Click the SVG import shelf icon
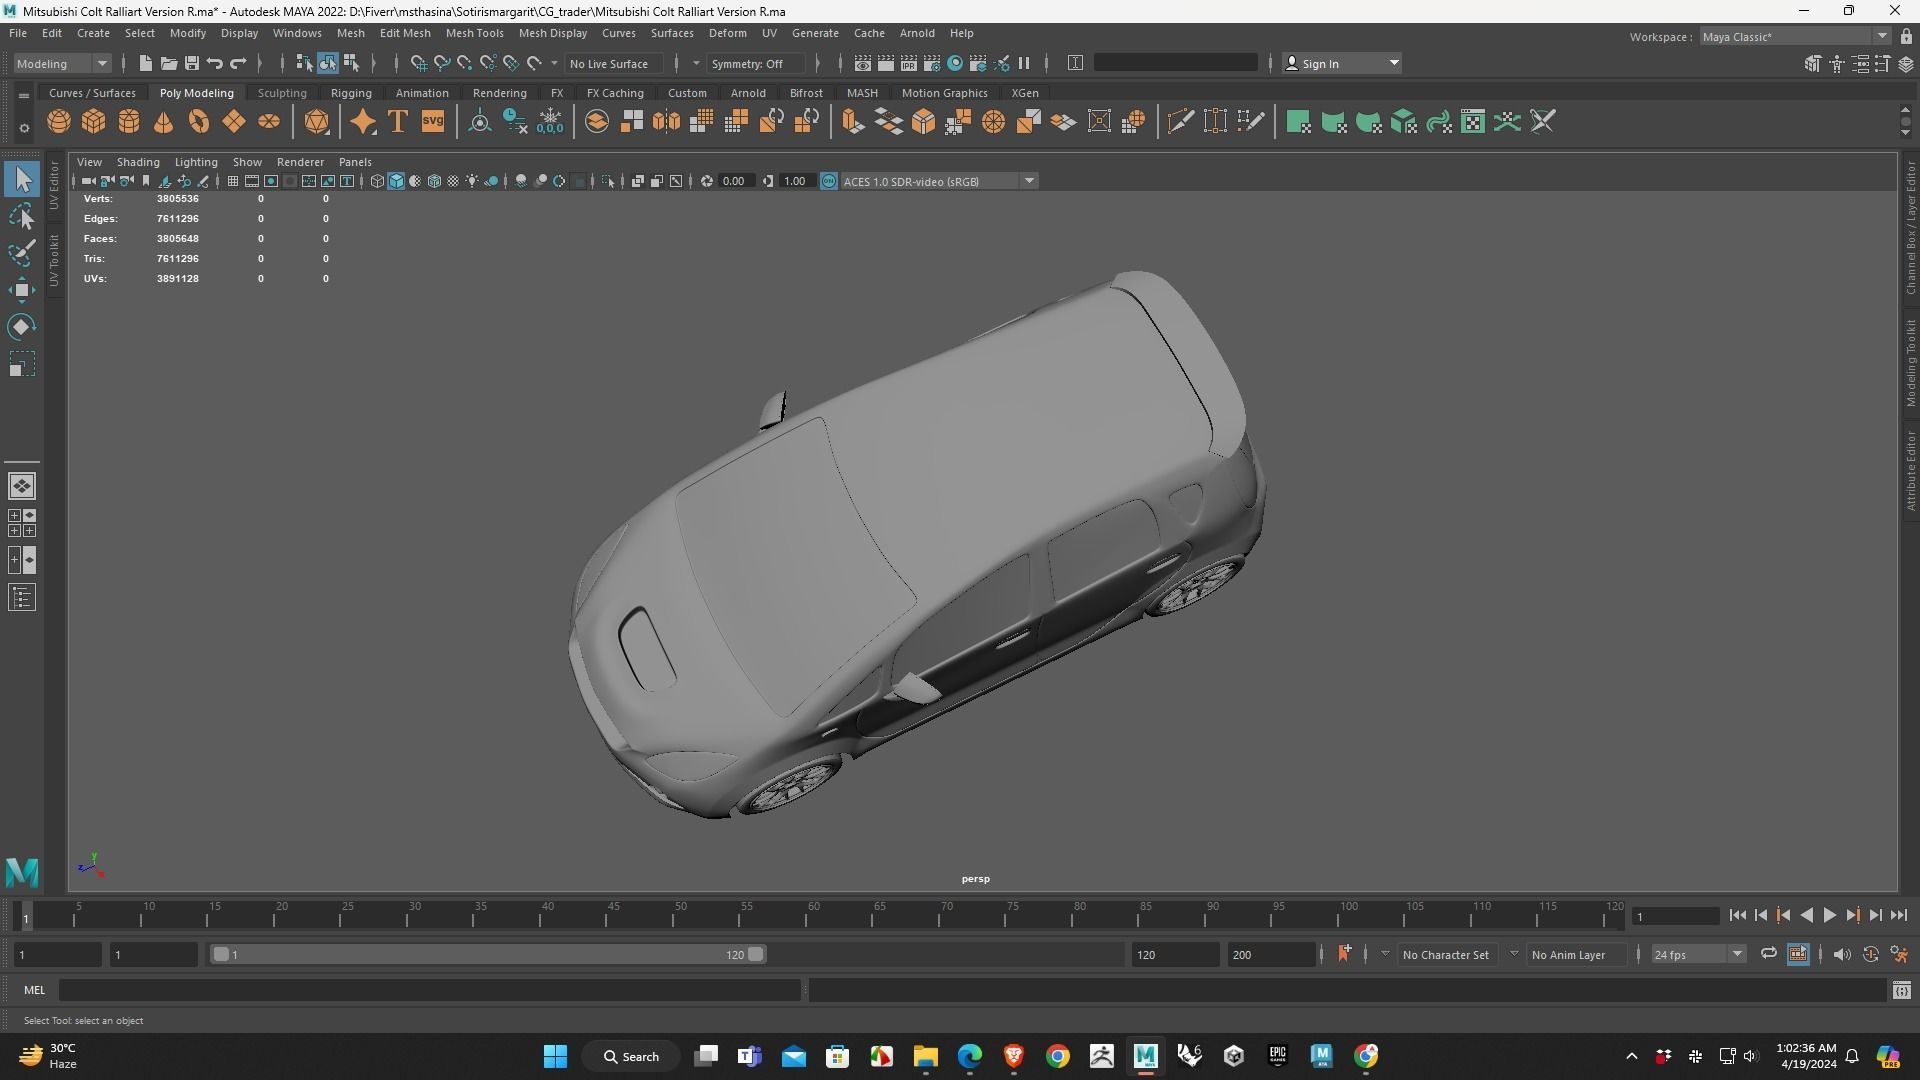Viewport: 1920px width, 1080px height. point(433,122)
